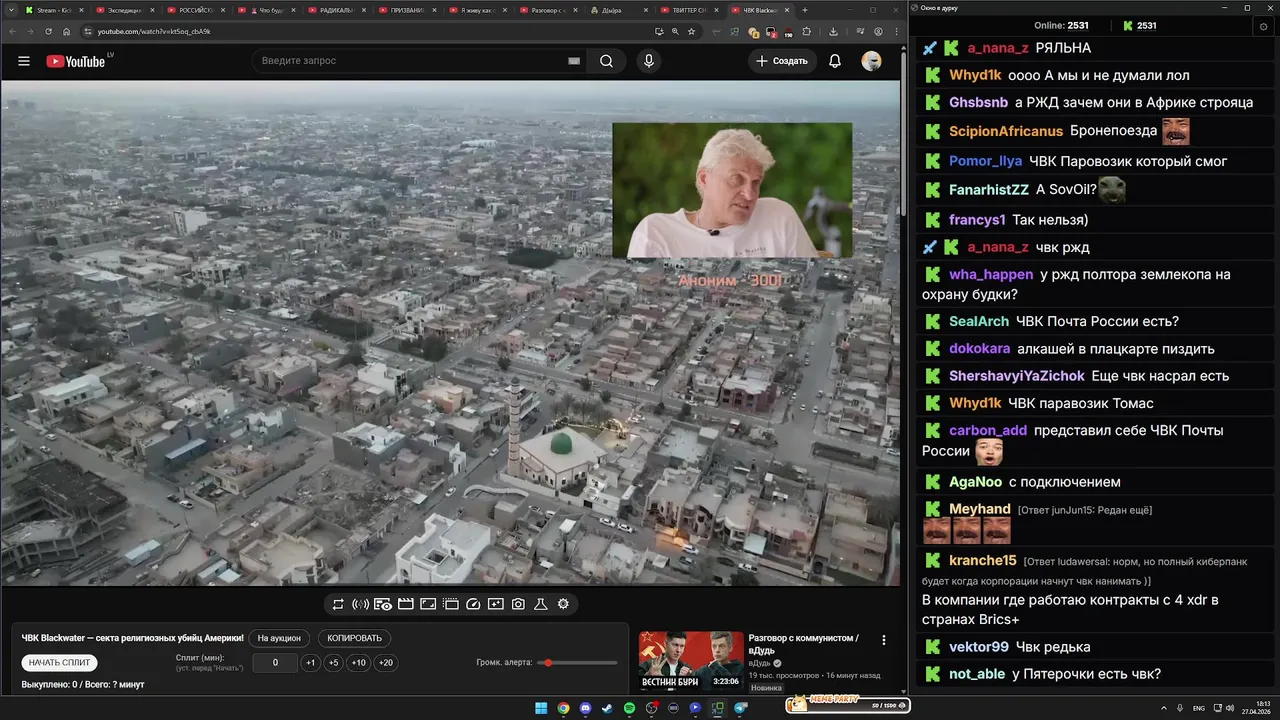
Task: Click the clapperboard icon in player toolbar
Action: click(406, 604)
